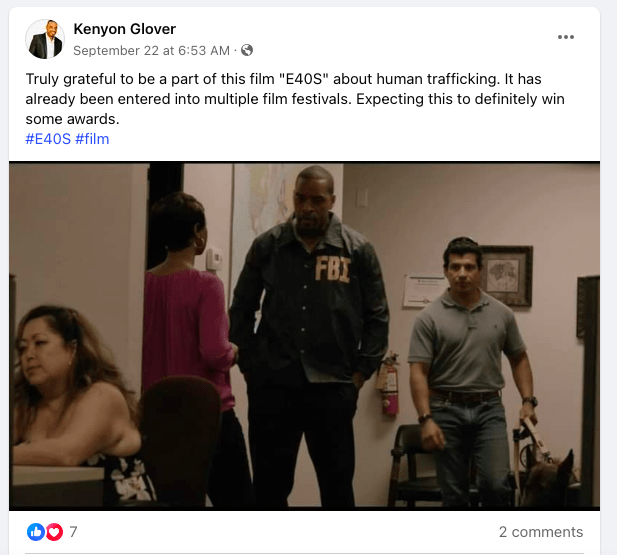Click the post text about human trafficking film

click(295, 99)
